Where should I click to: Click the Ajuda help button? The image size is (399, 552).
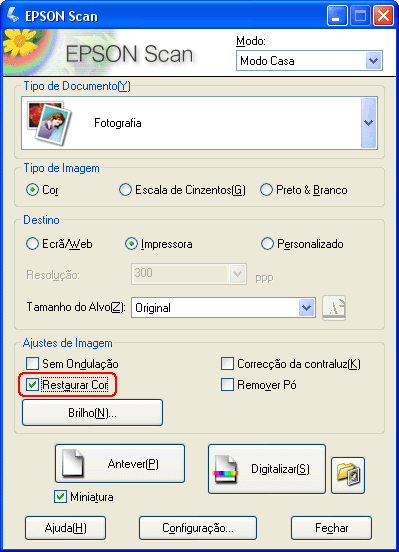[66, 528]
